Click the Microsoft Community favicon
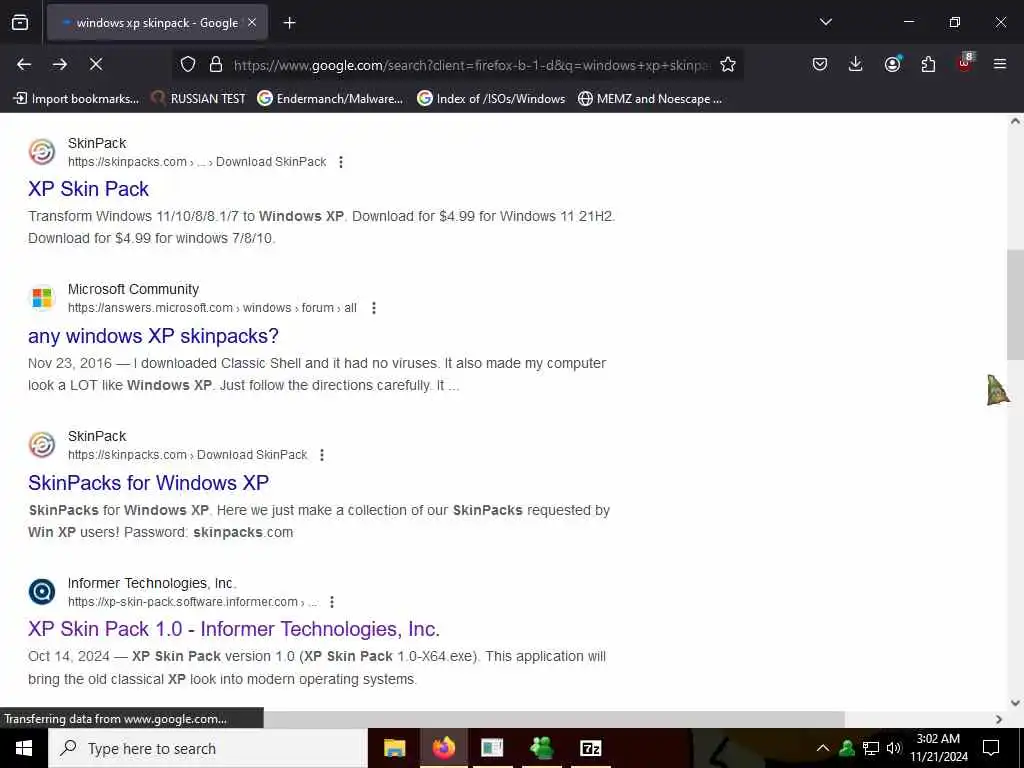 [42, 298]
